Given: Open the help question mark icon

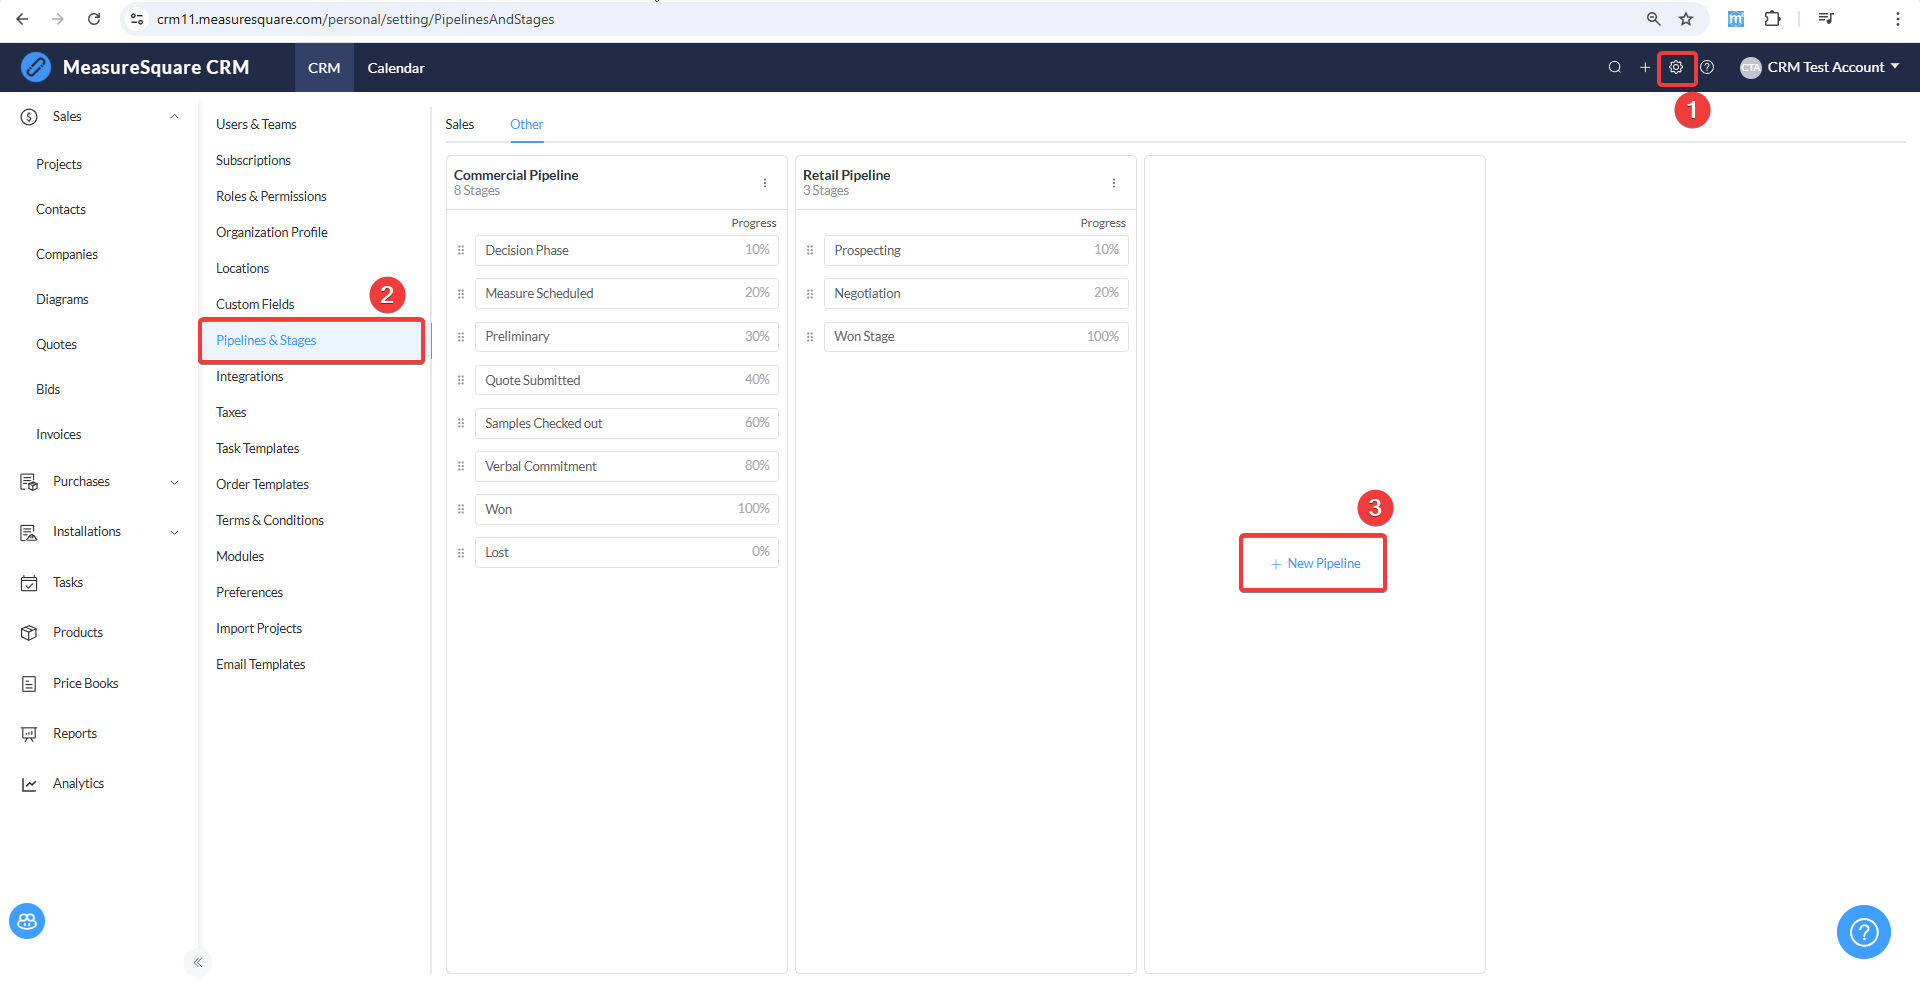Looking at the screenshot, I should (x=1708, y=67).
